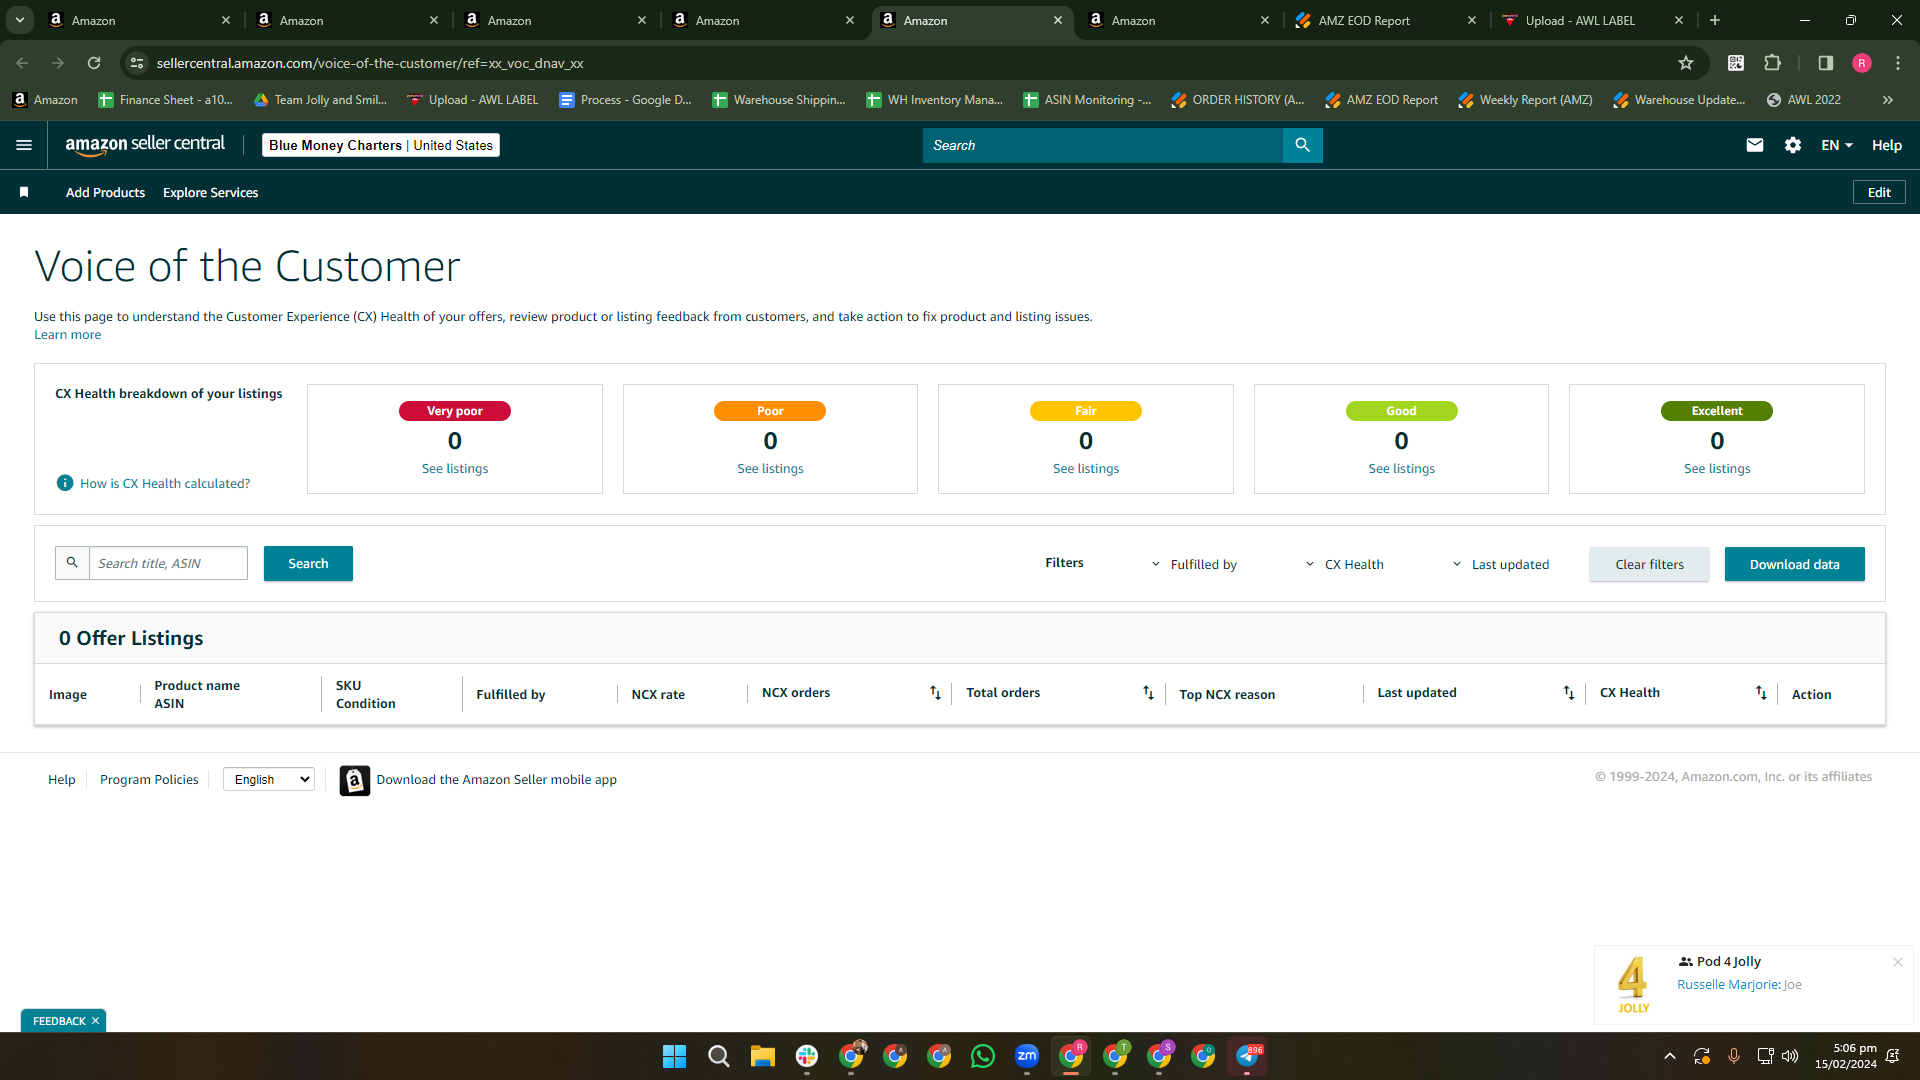Open Chrome three-dot menu
The height and width of the screenshot is (1080, 1920).
point(1898,63)
